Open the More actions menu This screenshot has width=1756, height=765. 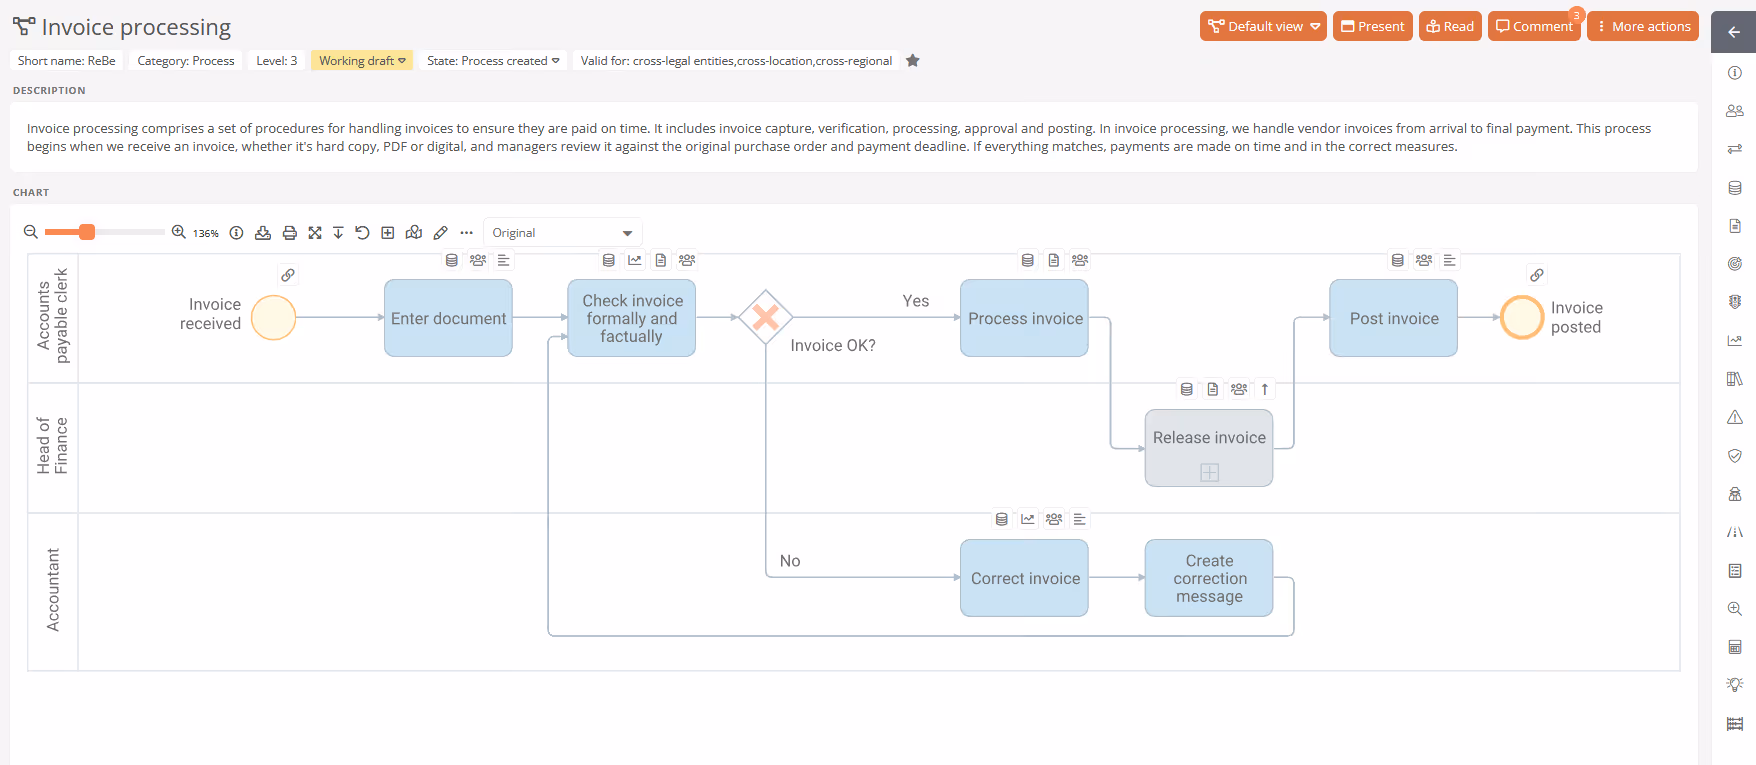point(1642,27)
